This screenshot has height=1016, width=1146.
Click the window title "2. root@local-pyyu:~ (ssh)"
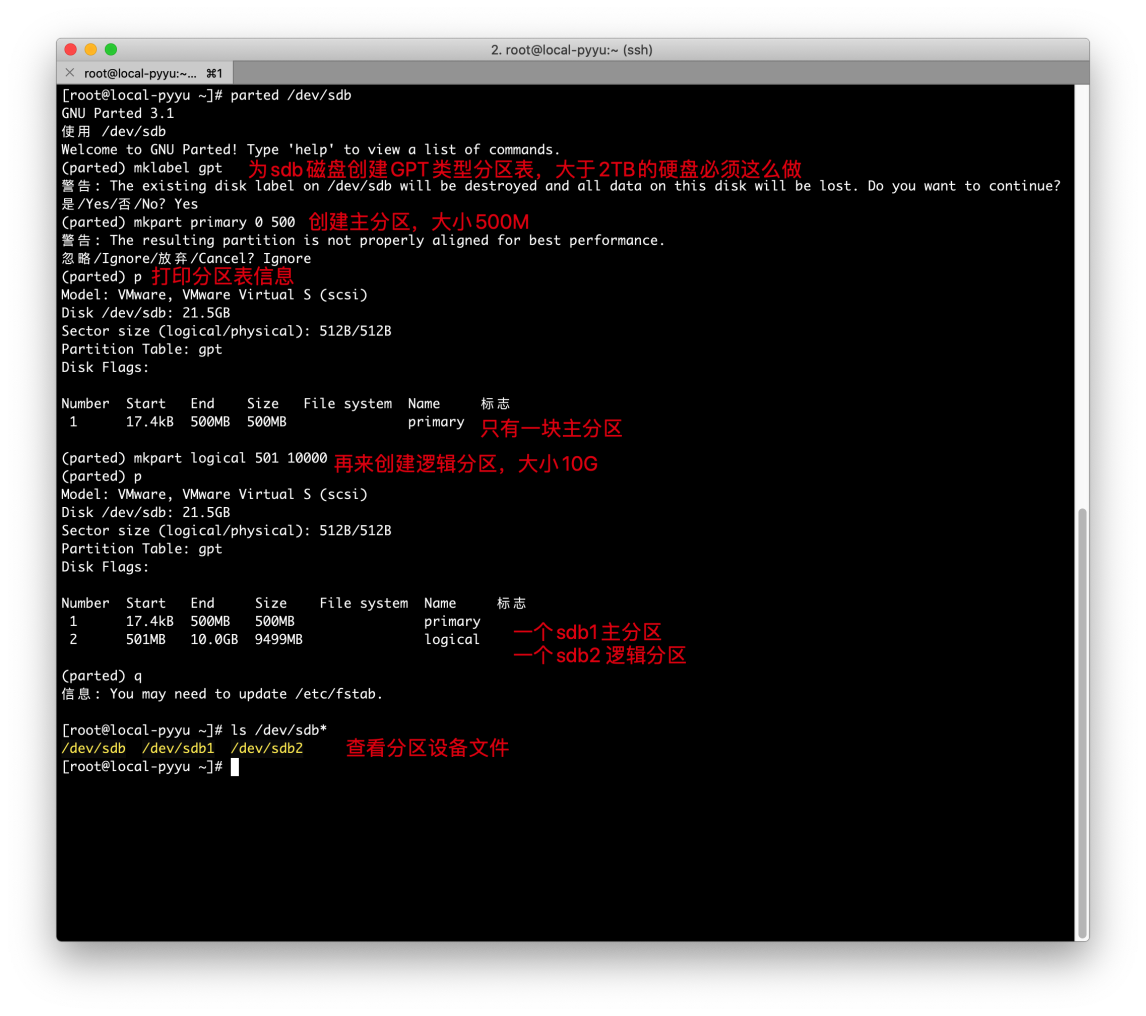point(572,50)
